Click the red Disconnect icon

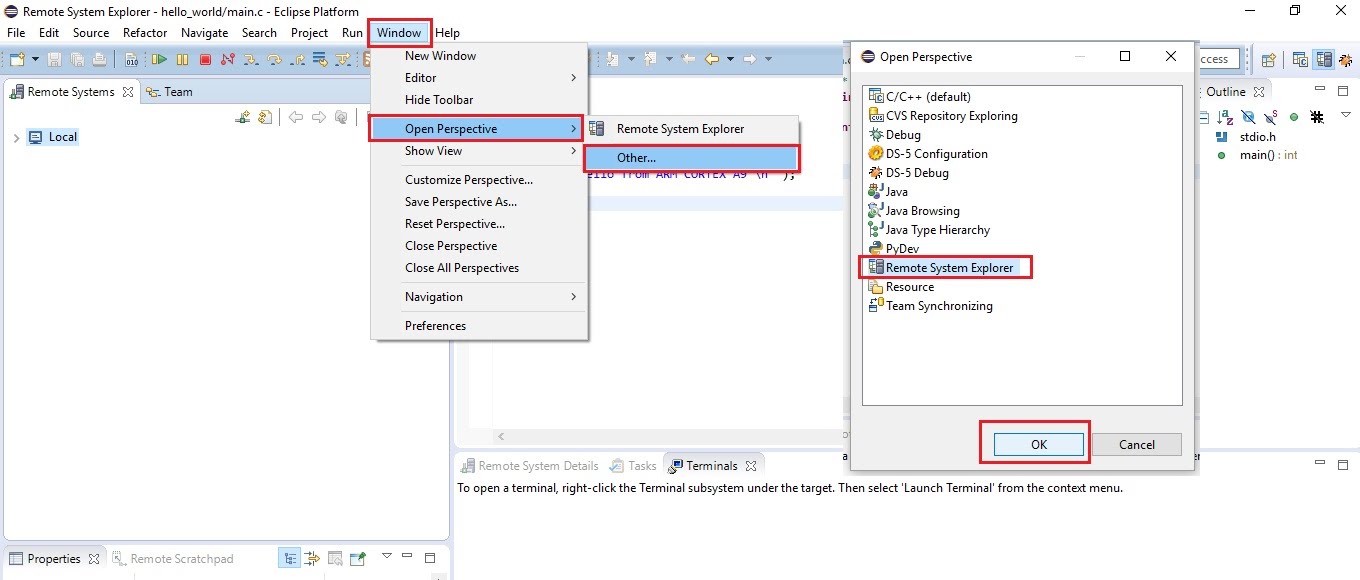pos(228,60)
